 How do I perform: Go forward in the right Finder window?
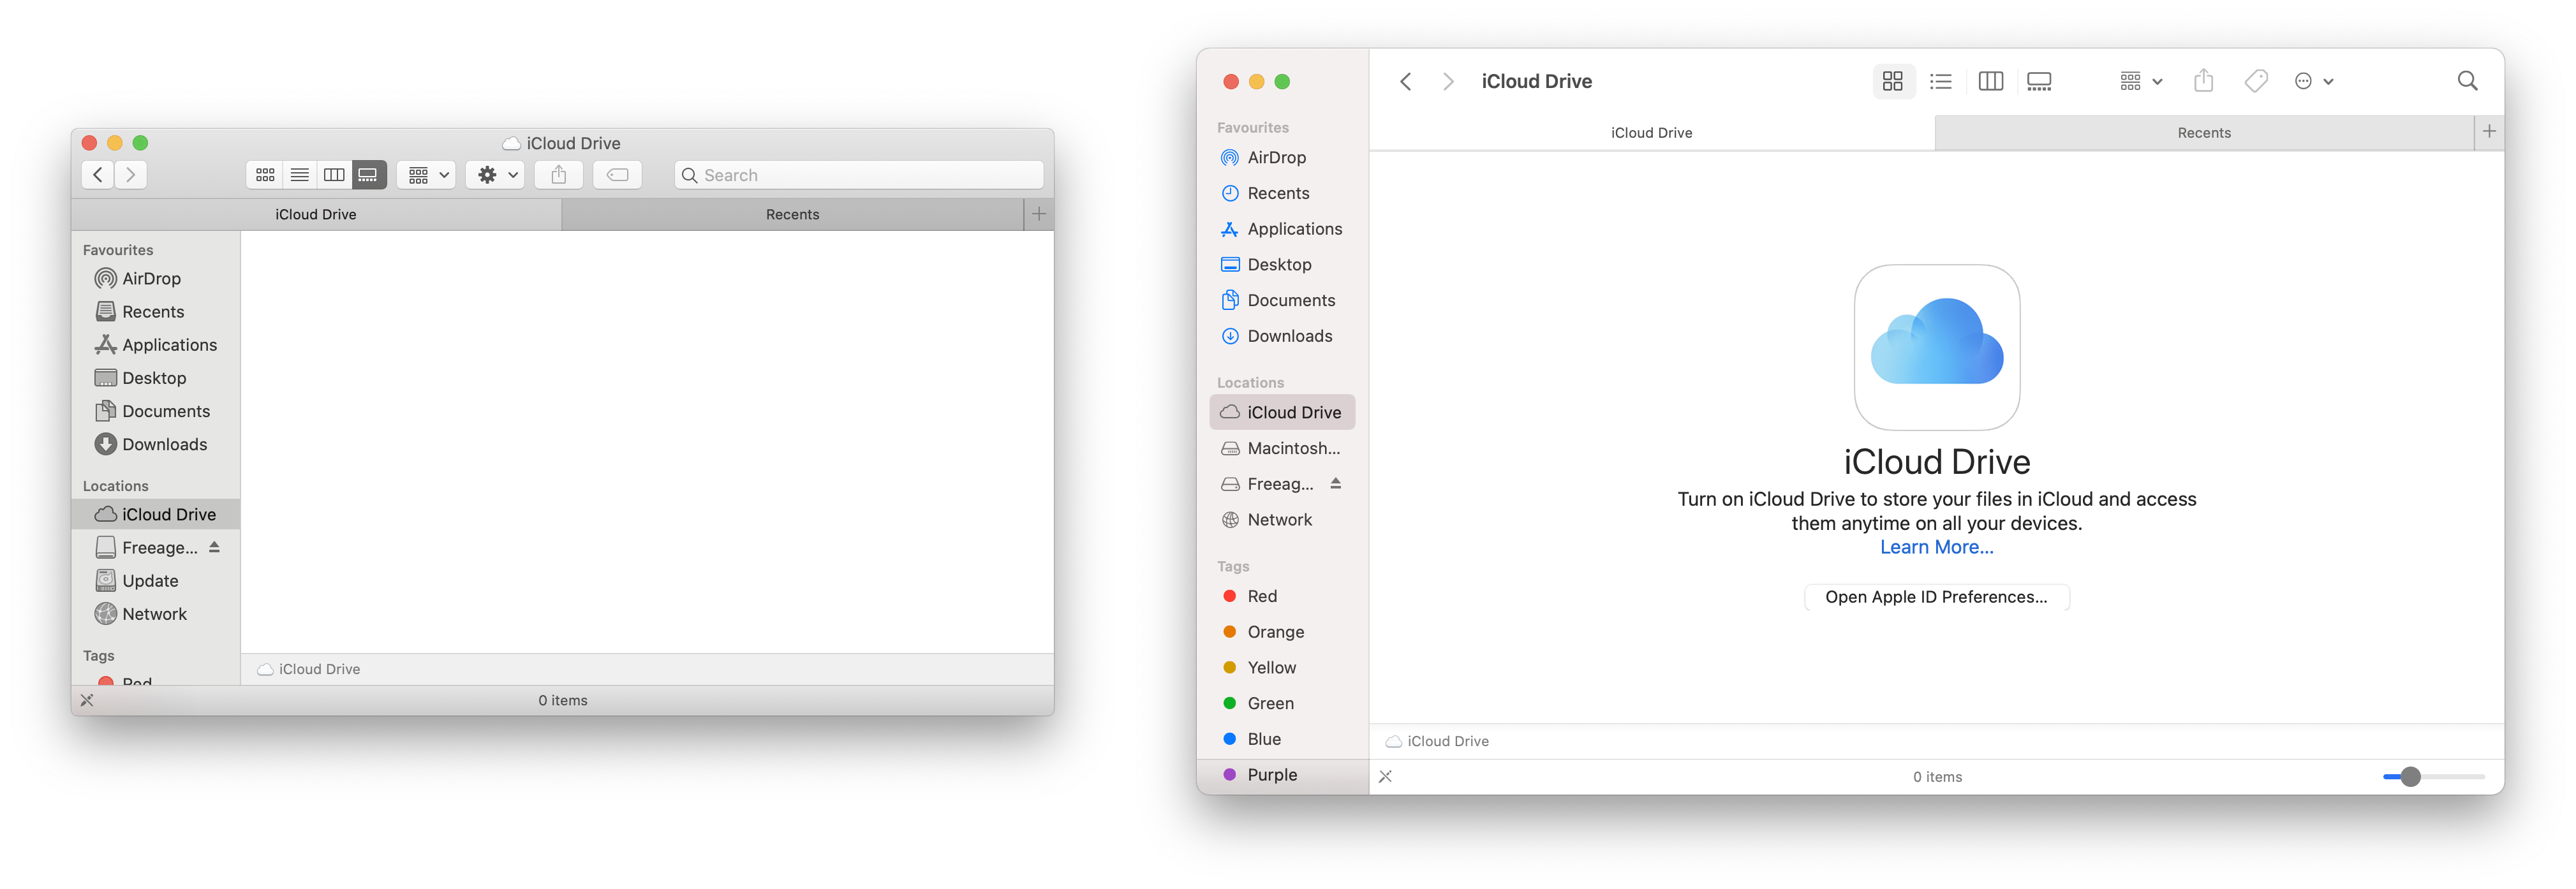1447,81
